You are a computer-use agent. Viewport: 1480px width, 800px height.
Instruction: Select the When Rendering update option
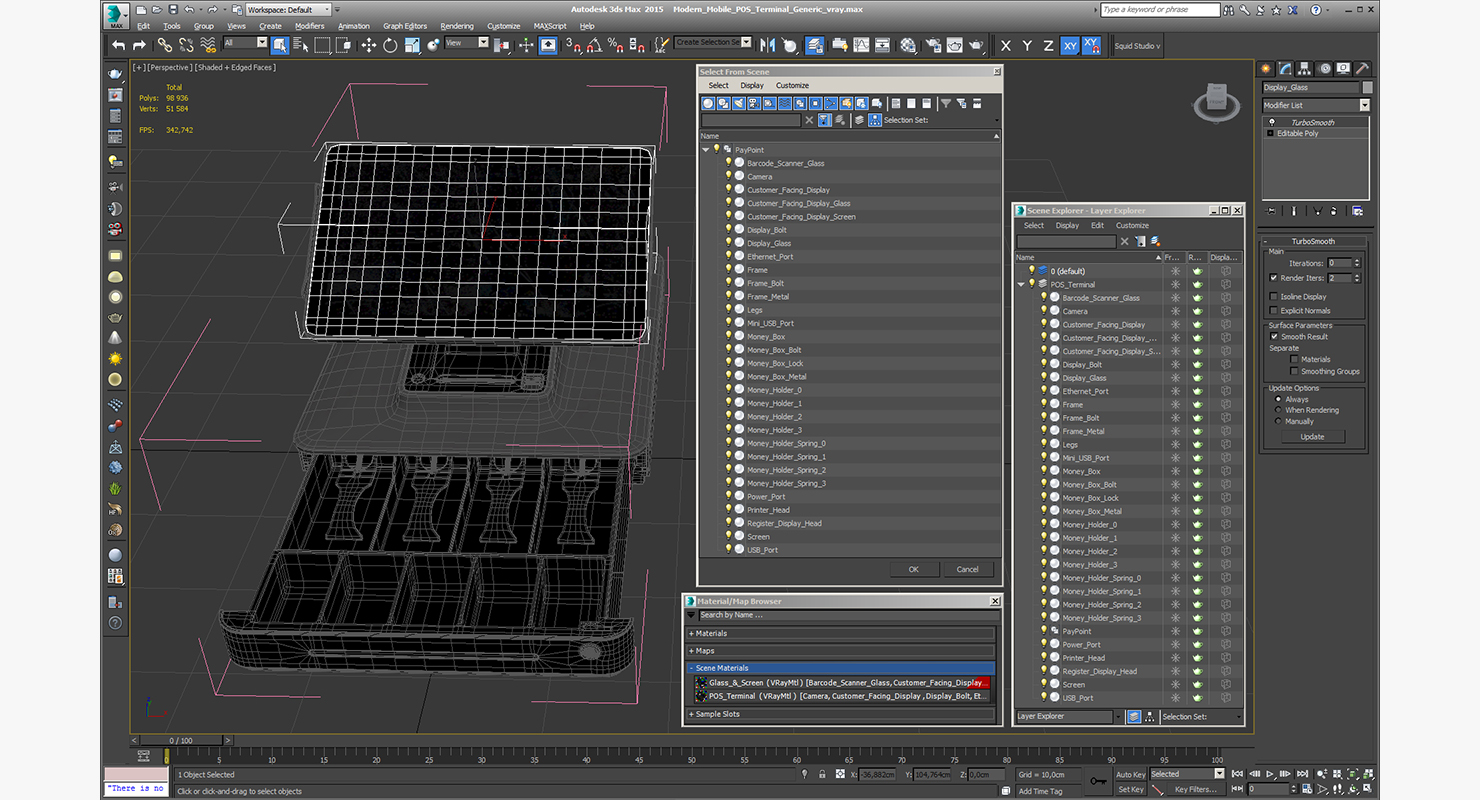[1278, 410]
